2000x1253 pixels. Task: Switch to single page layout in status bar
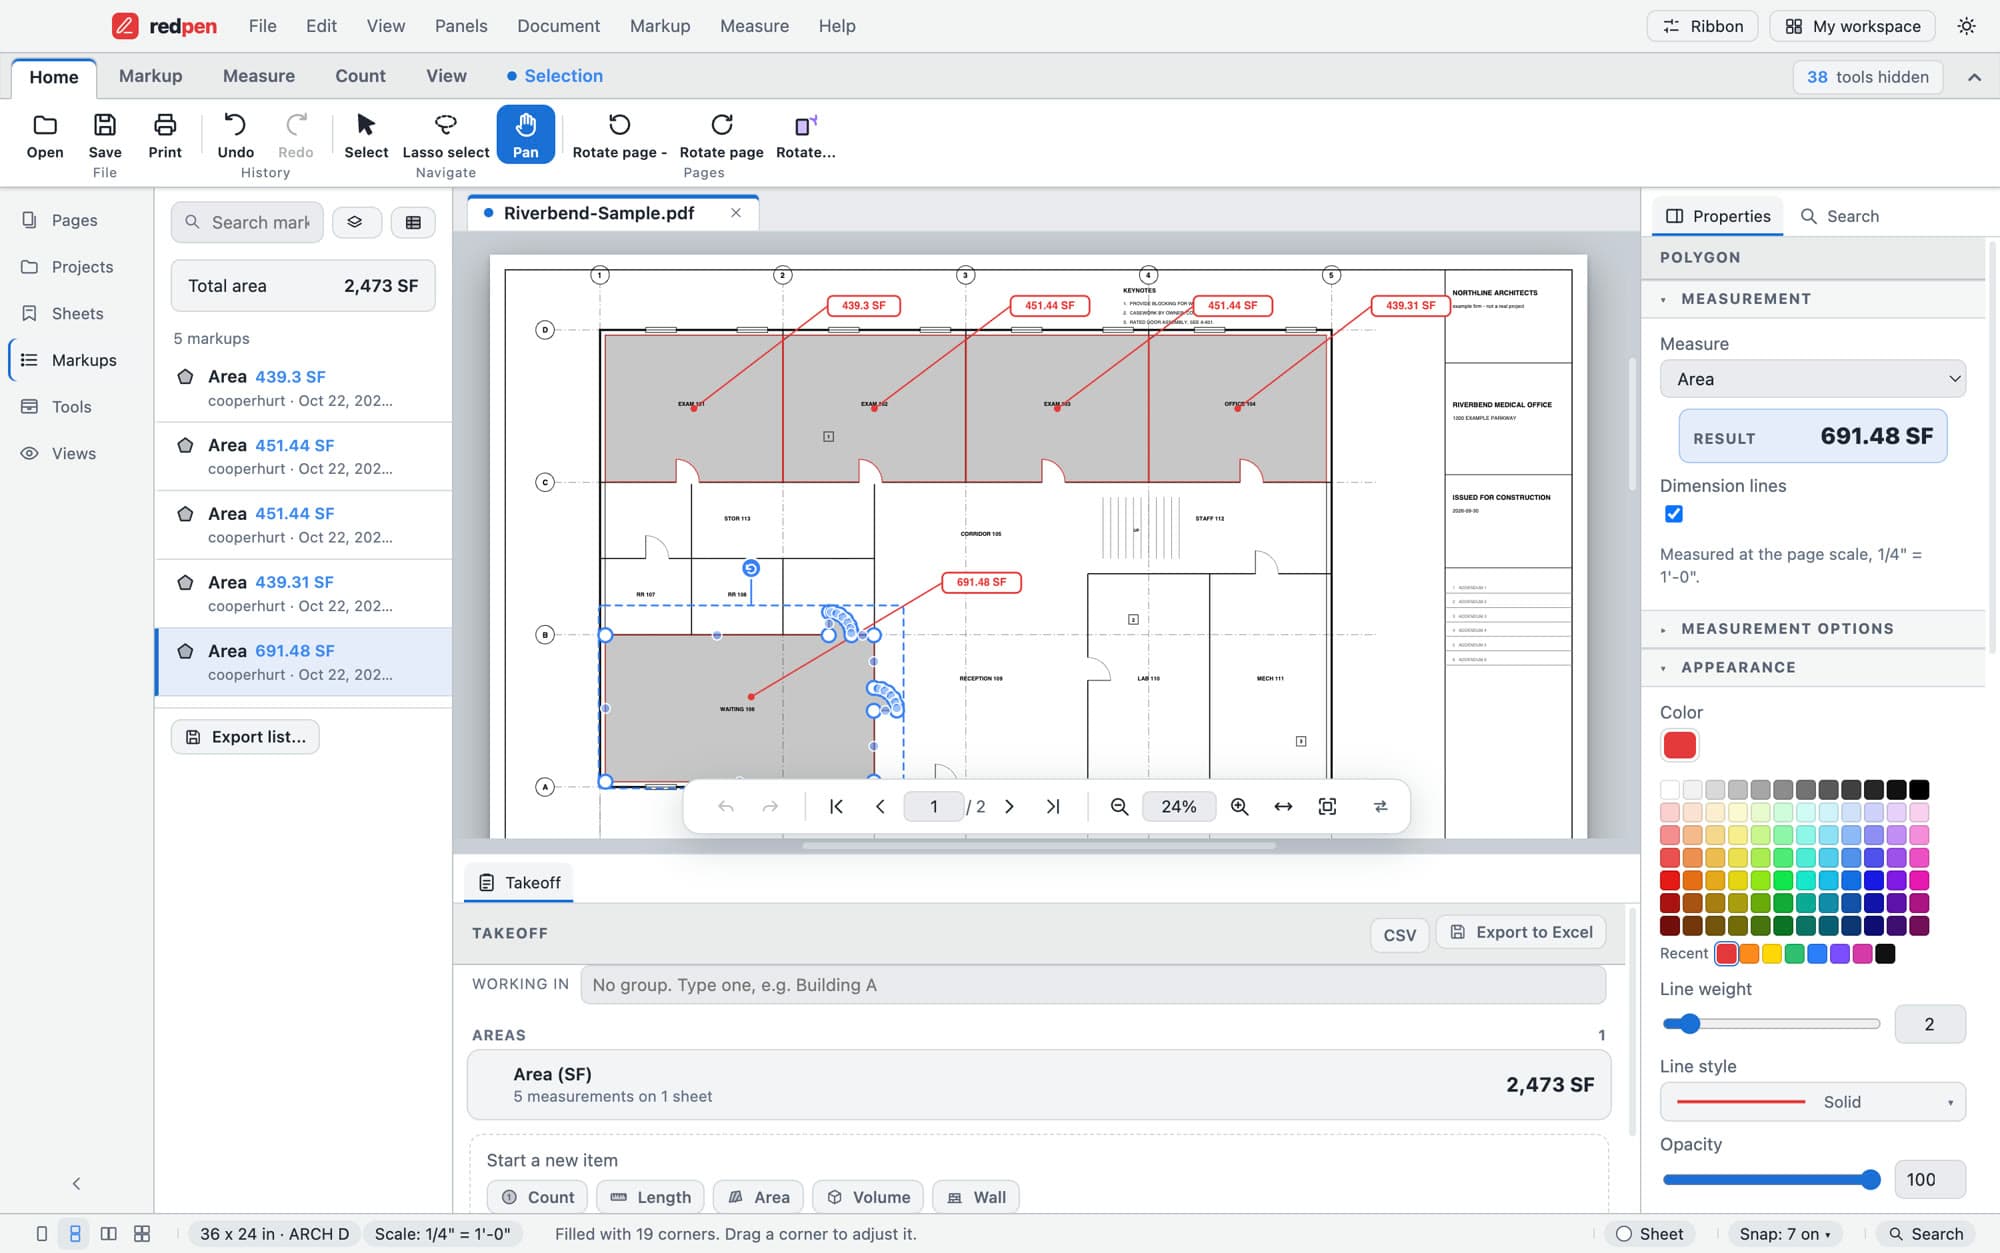pyautogui.click(x=41, y=1233)
